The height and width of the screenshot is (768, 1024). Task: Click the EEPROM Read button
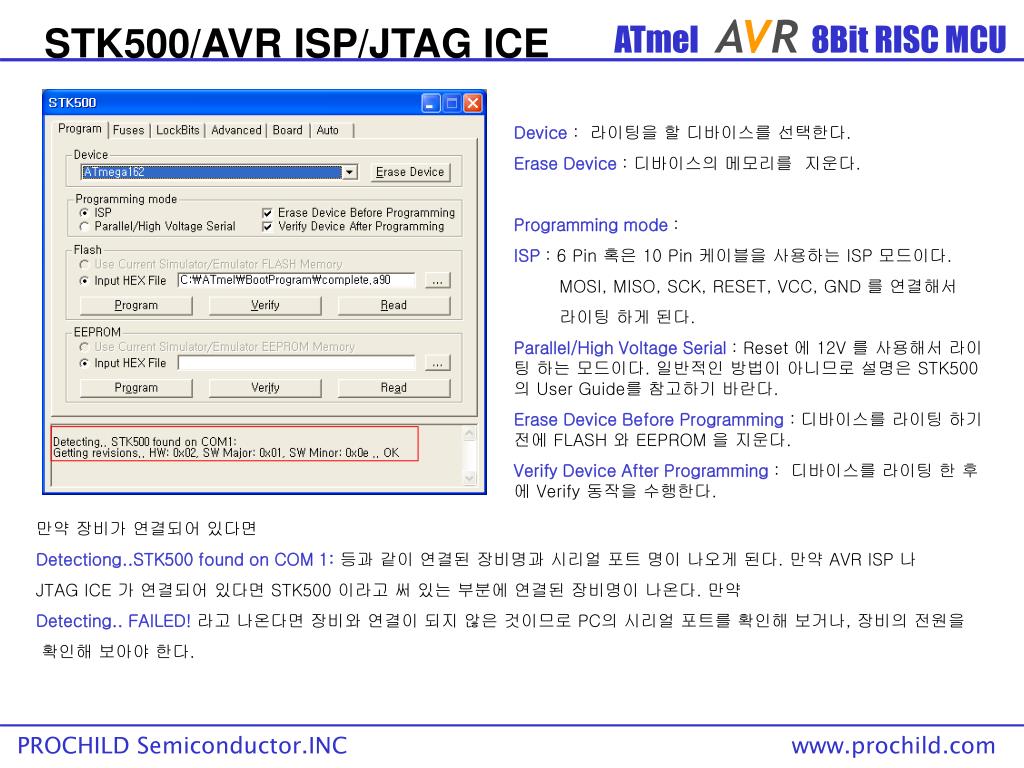coord(394,388)
